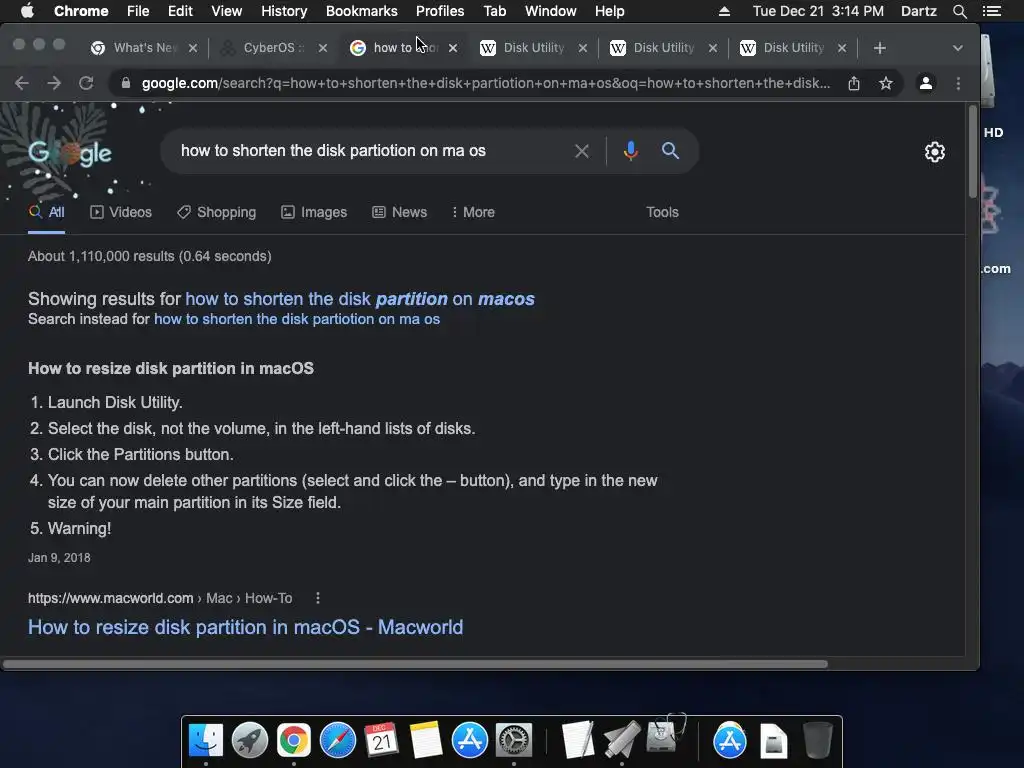The image size is (1024, 768).
Task: Close the What's New tab
Action: pos(193,48)
